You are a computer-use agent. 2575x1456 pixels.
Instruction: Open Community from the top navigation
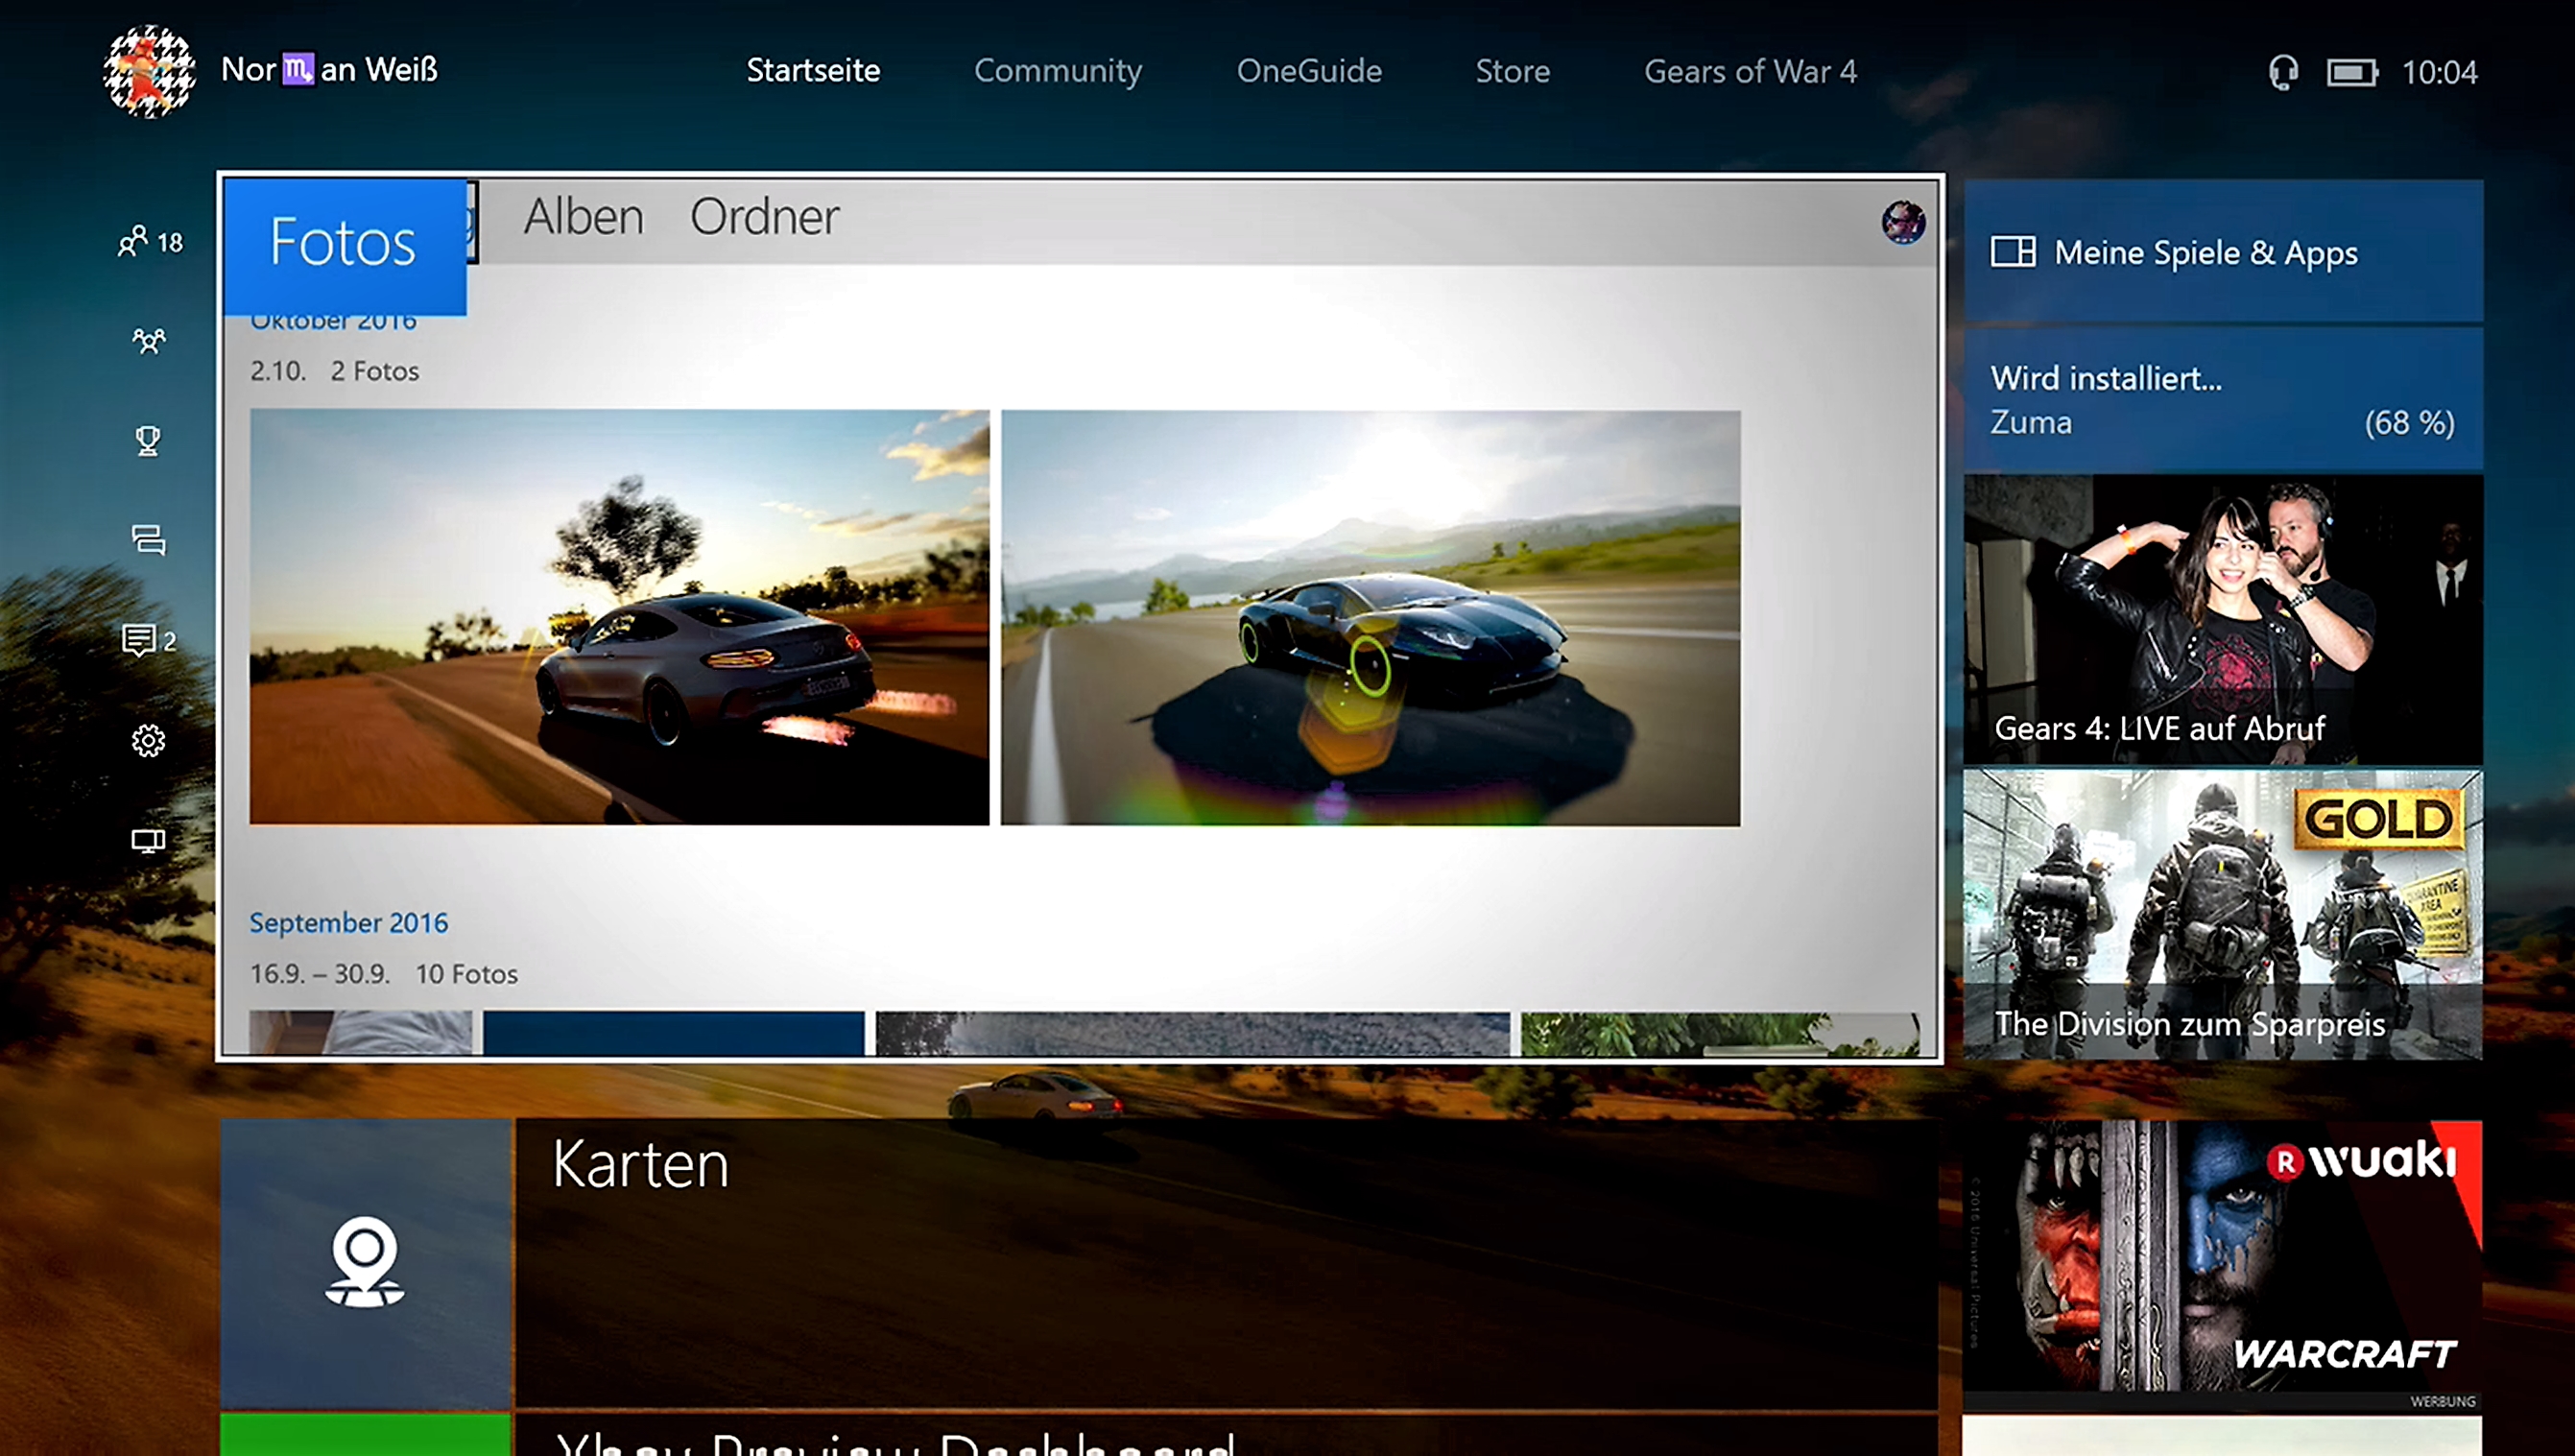click(x=1057, y=71)
